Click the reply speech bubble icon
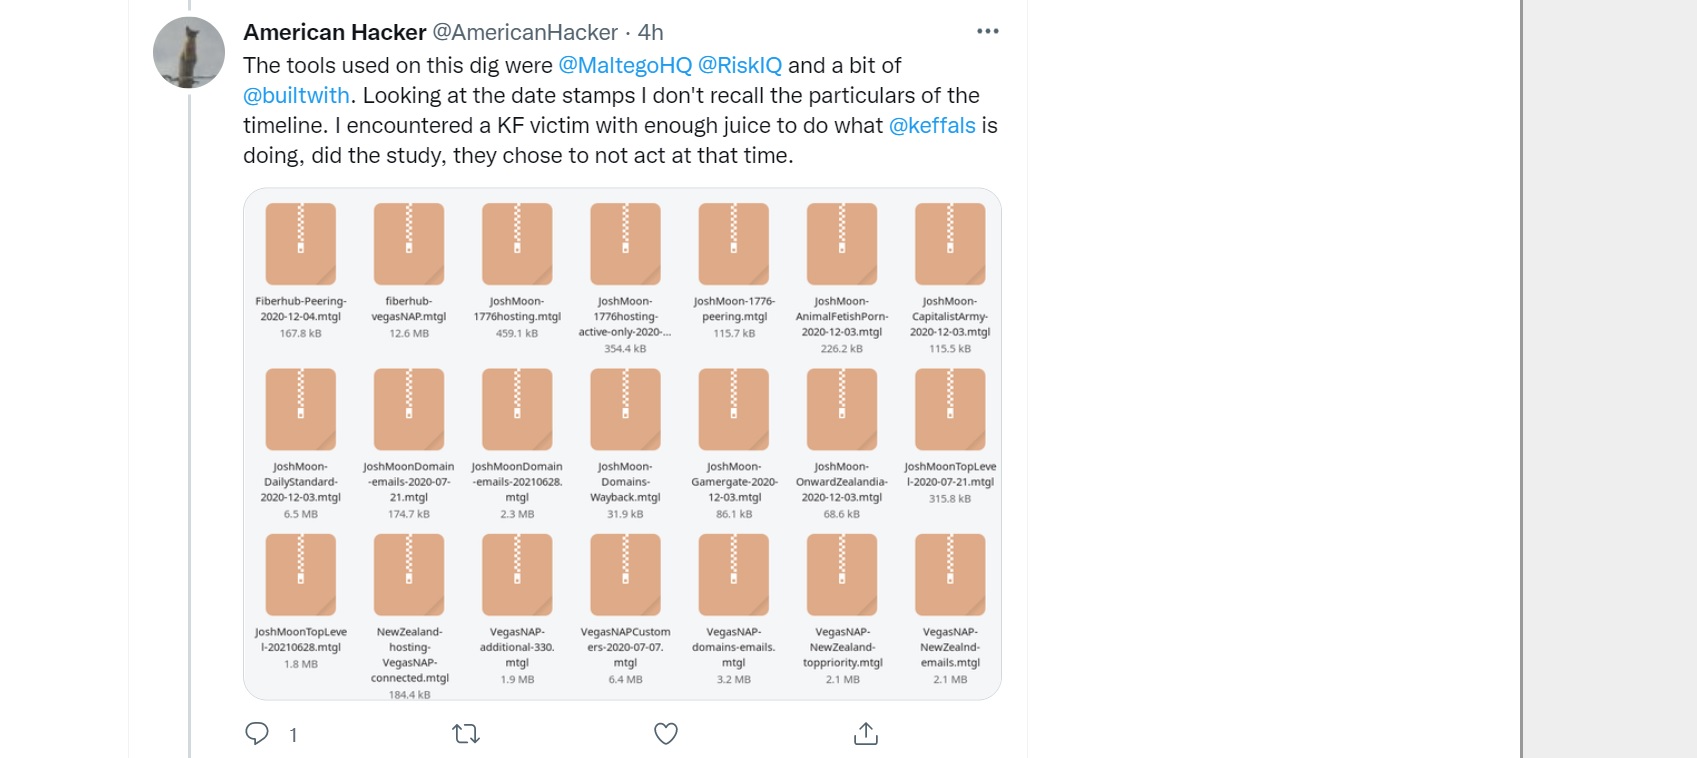Viewport: 1697px width, 758px height. tap(257, 734)
